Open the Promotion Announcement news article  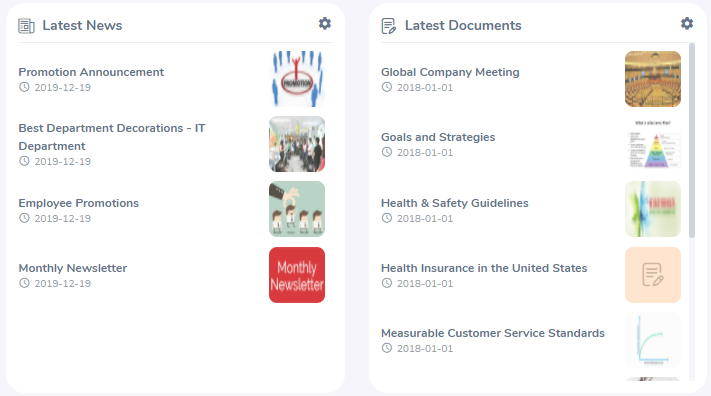coord(91,72)
